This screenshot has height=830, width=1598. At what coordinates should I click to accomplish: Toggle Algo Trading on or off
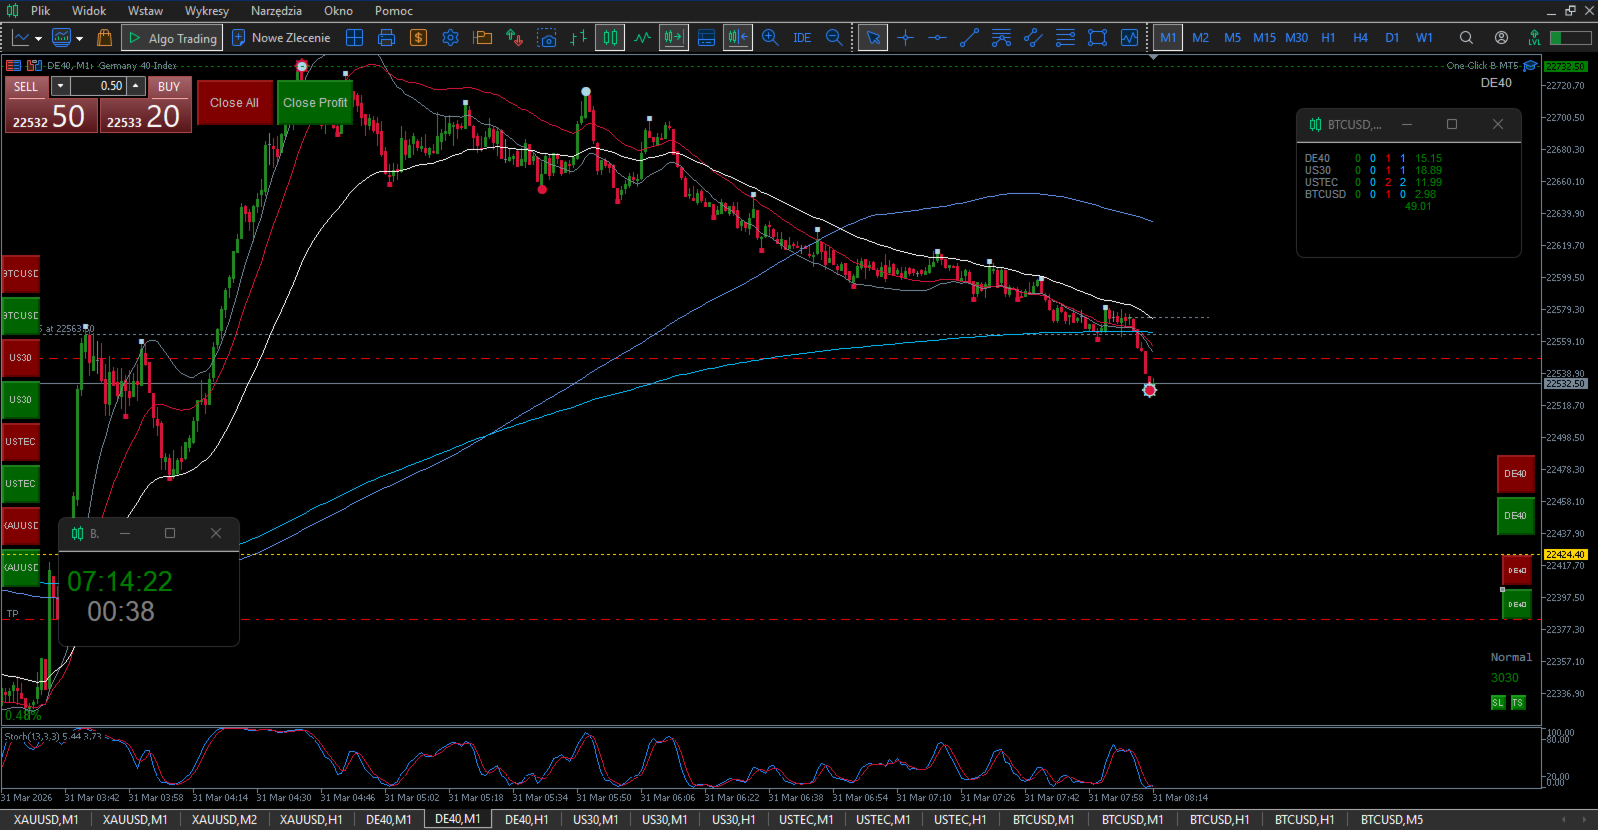pyautogui.click(x=172, y=38)
